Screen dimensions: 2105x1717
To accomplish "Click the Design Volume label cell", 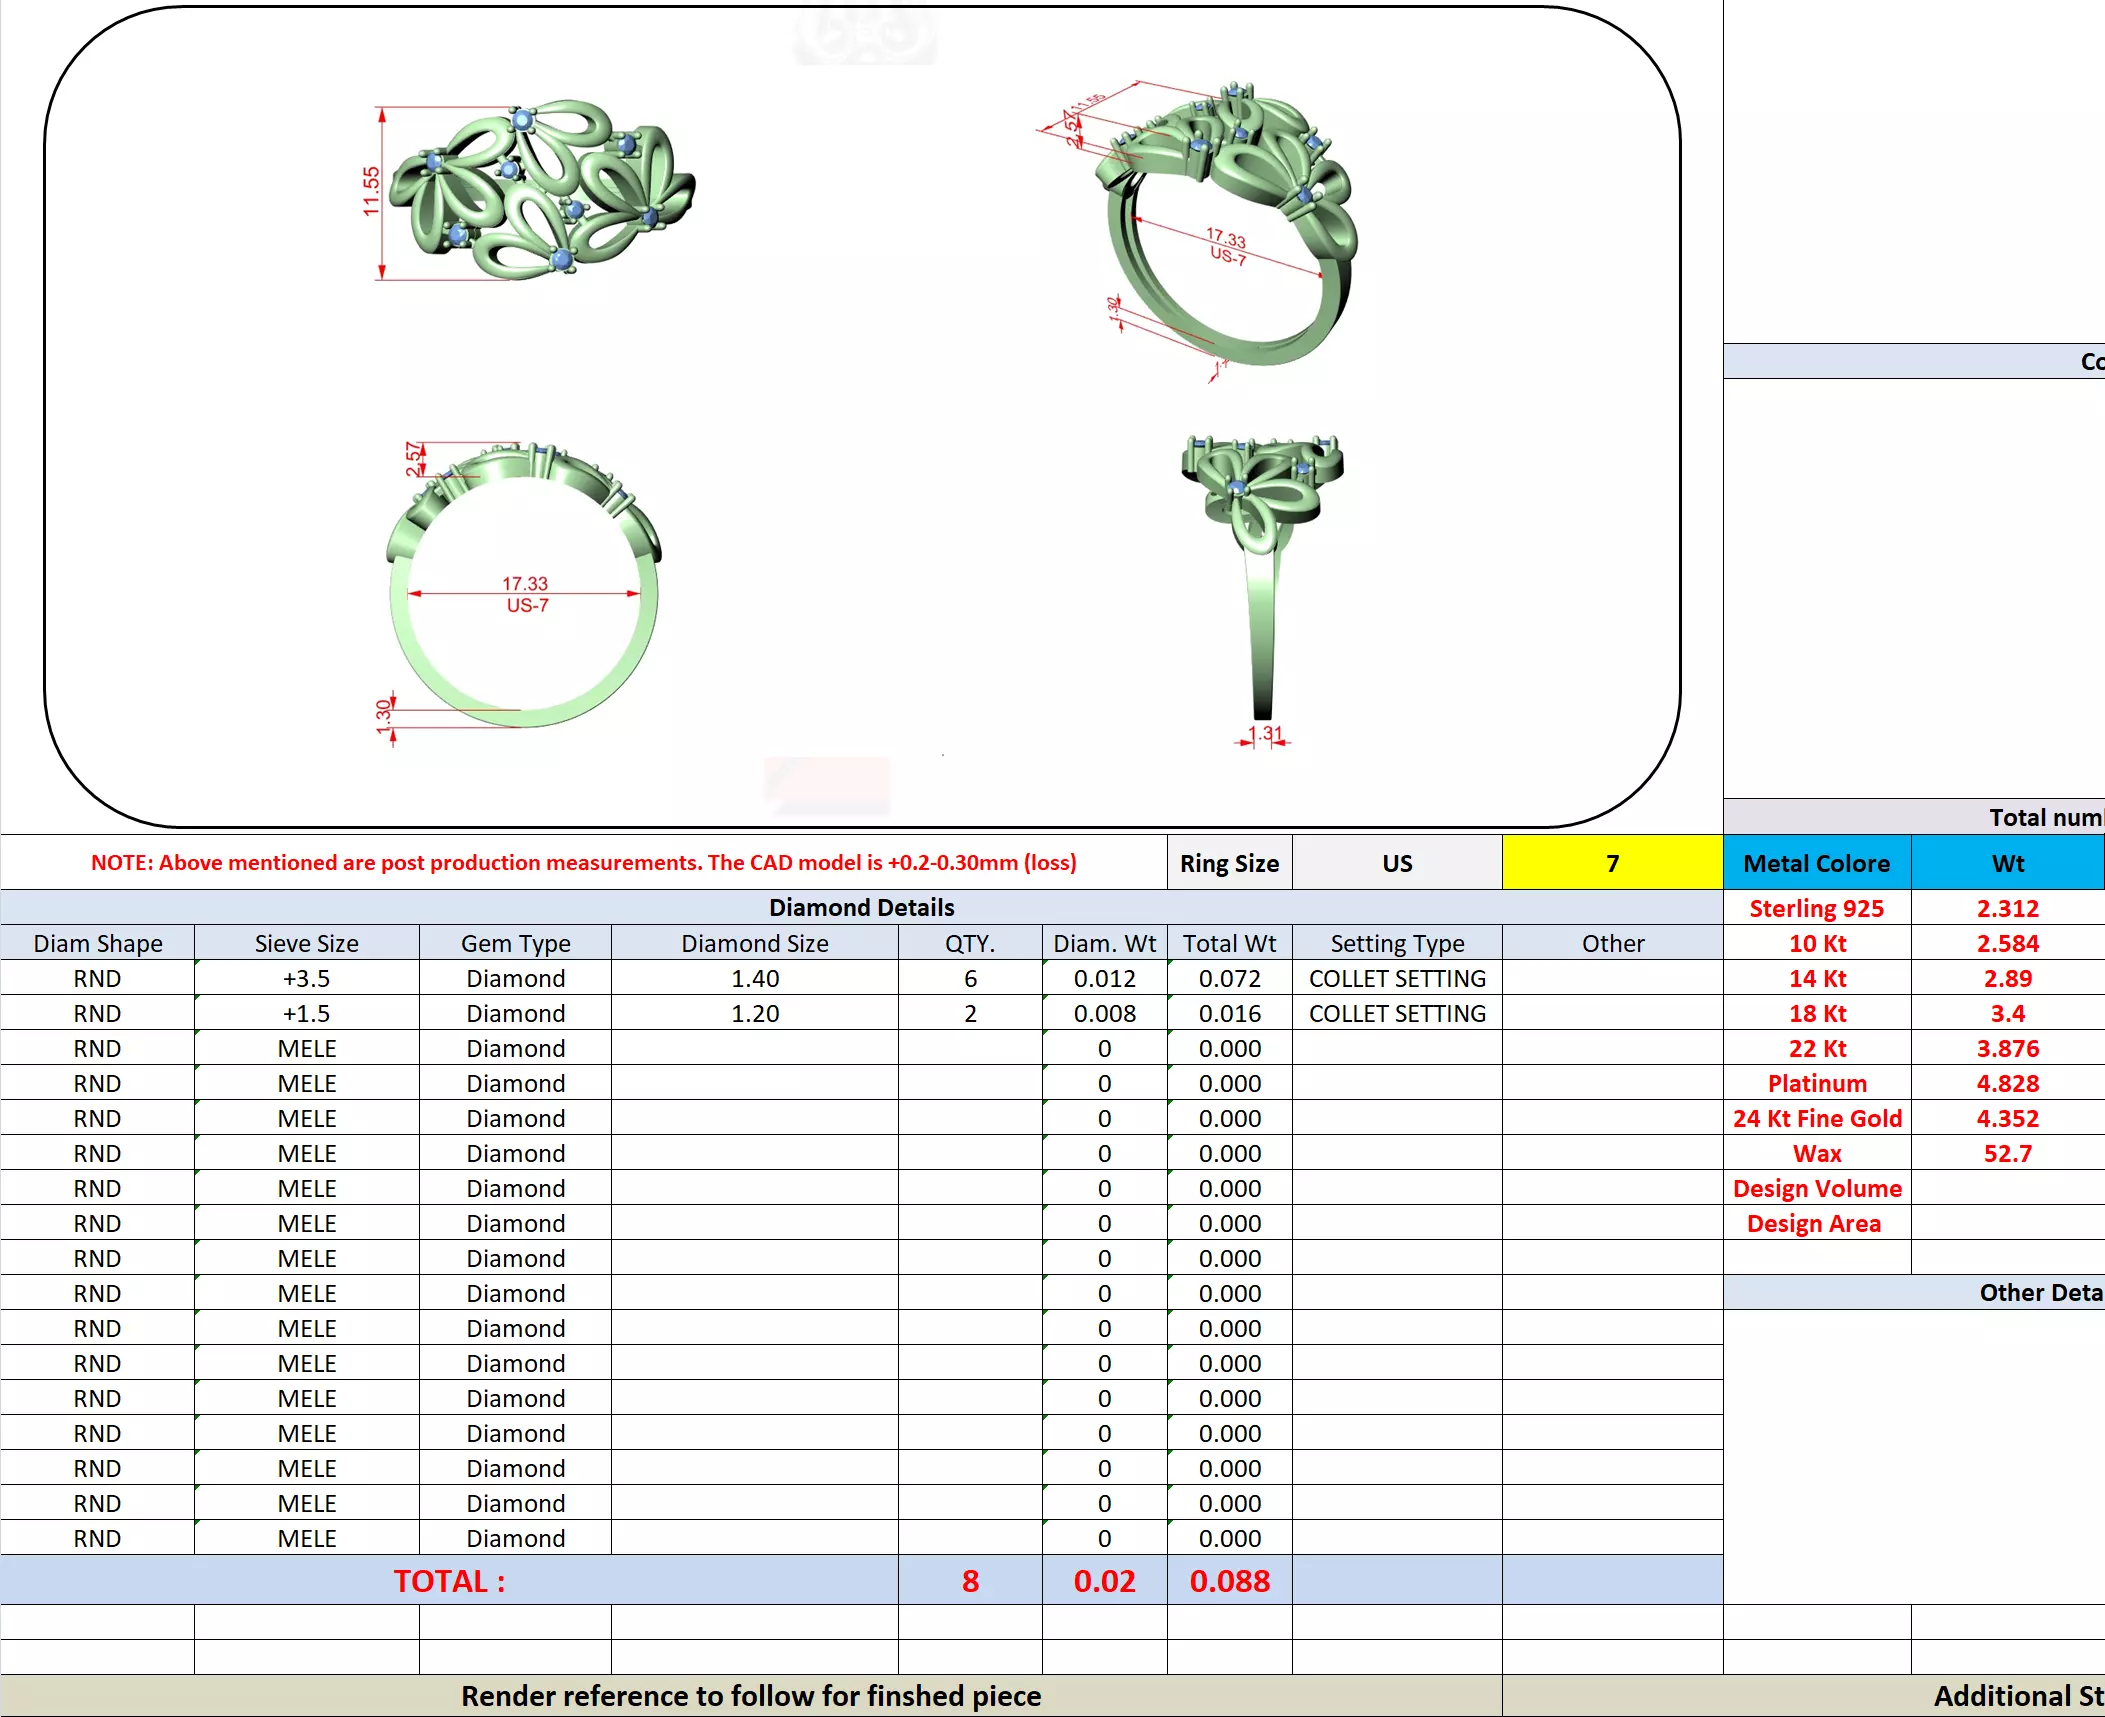I will 1816,1188.
